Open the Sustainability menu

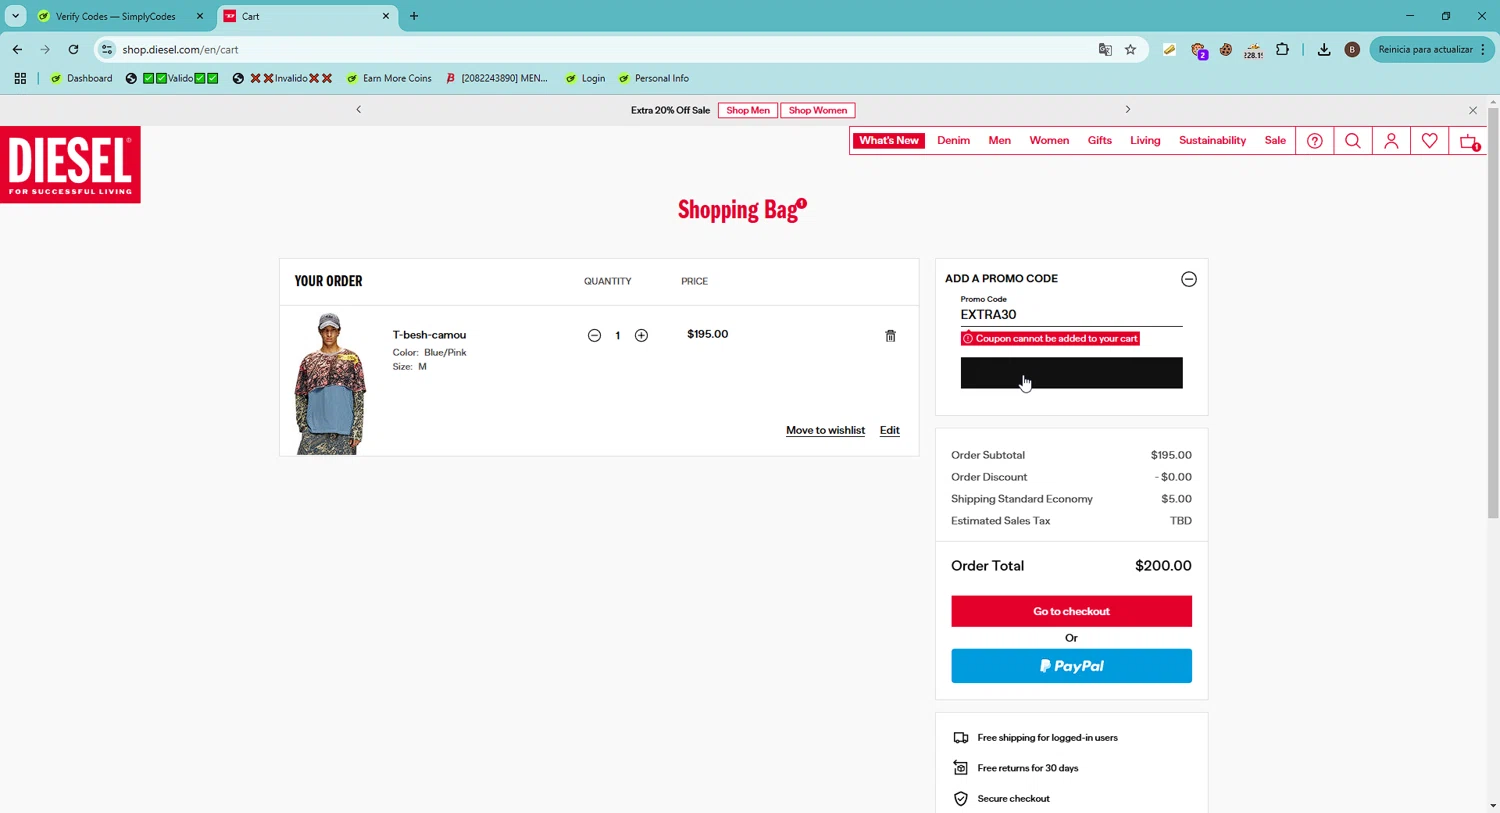click(x=1212, y=141)
